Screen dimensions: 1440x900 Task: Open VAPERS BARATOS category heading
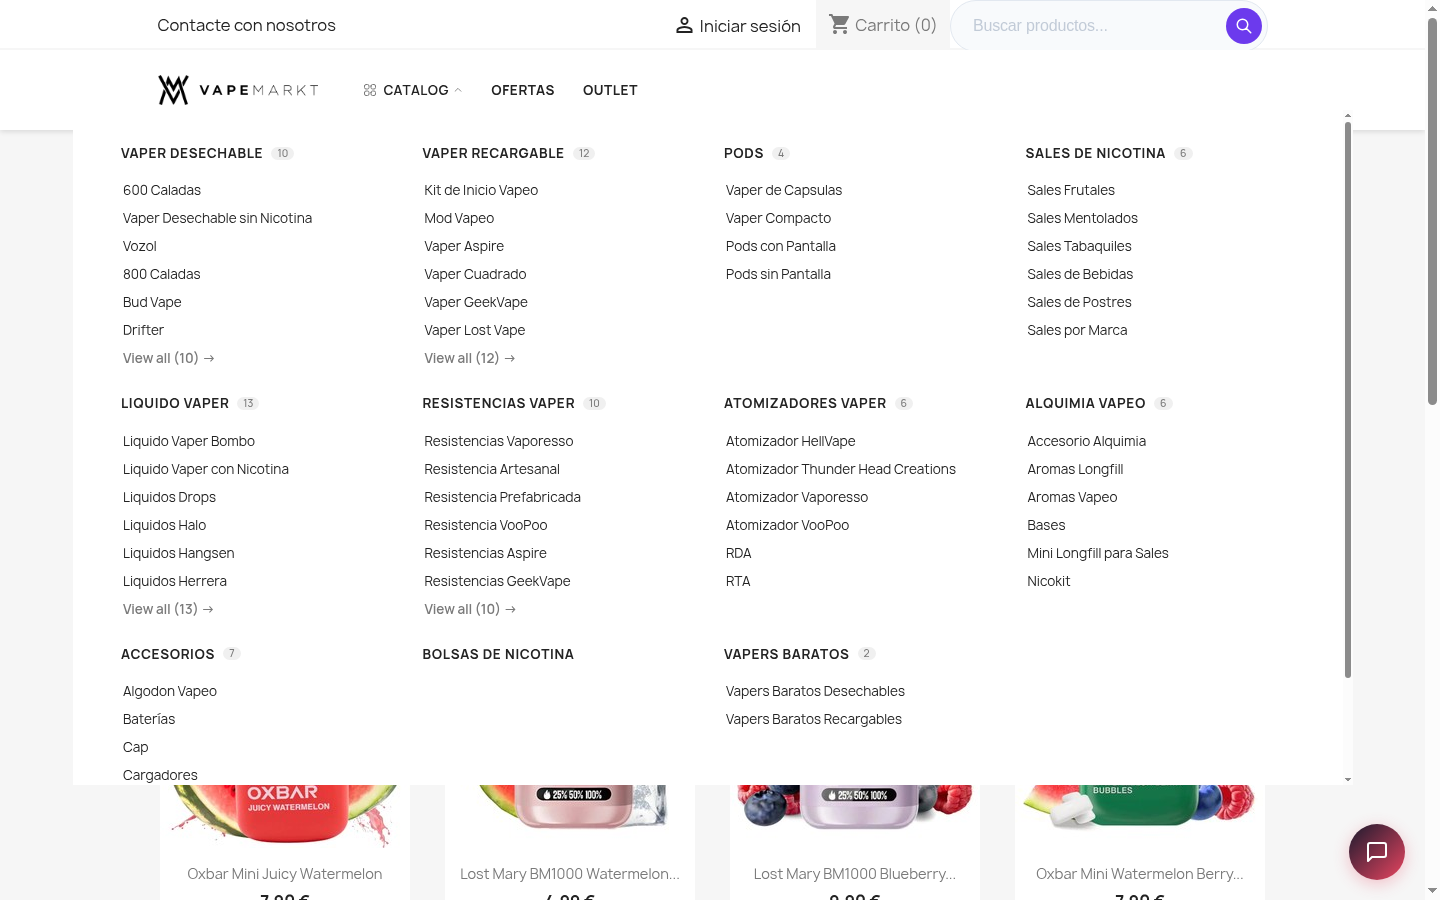pos(786,654)
